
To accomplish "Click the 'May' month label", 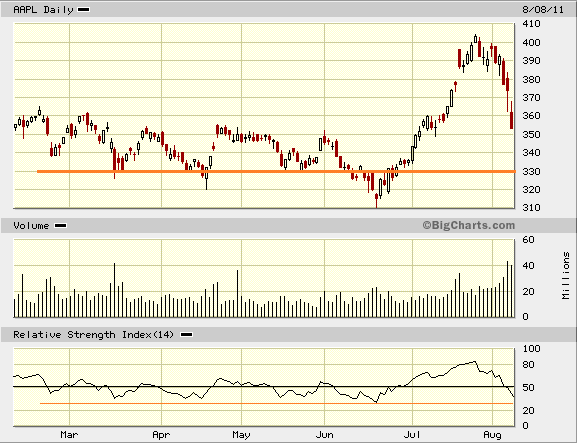I will tap(241, 435).
